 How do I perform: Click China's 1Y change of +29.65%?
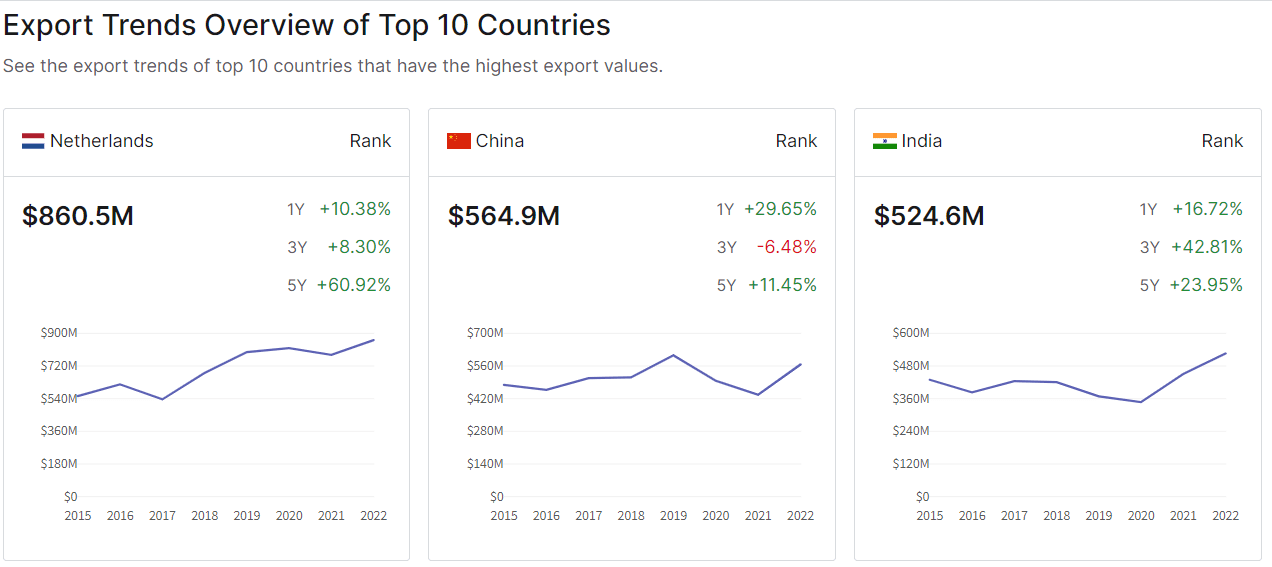(x=780, y=209)
